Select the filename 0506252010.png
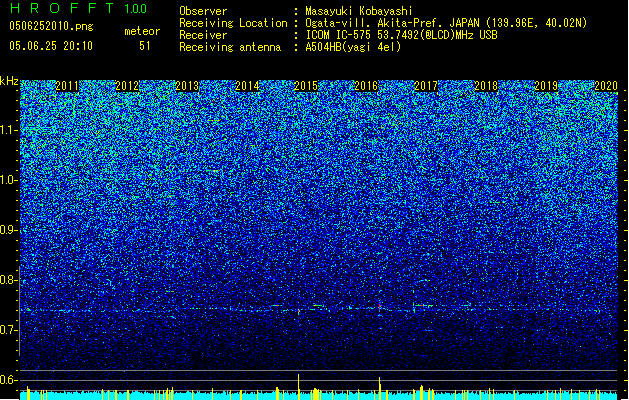Screen dimensions: 629x400 51,26
